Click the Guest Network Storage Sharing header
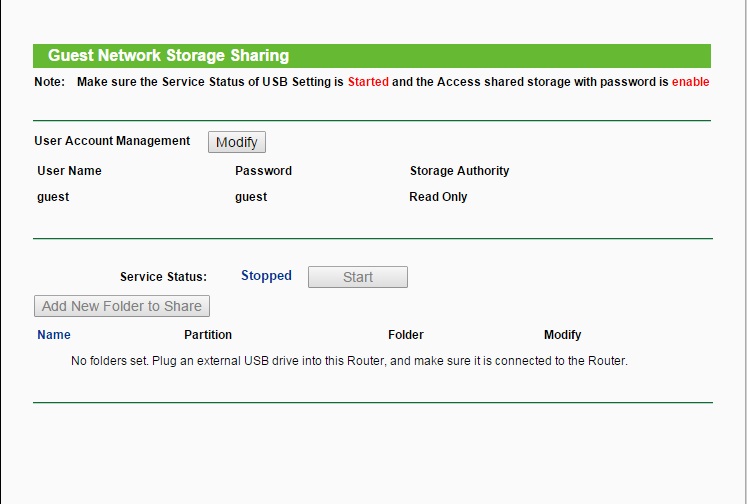Image resolution: width=747 pixels, height=504 pixels. tap(168, 56)
